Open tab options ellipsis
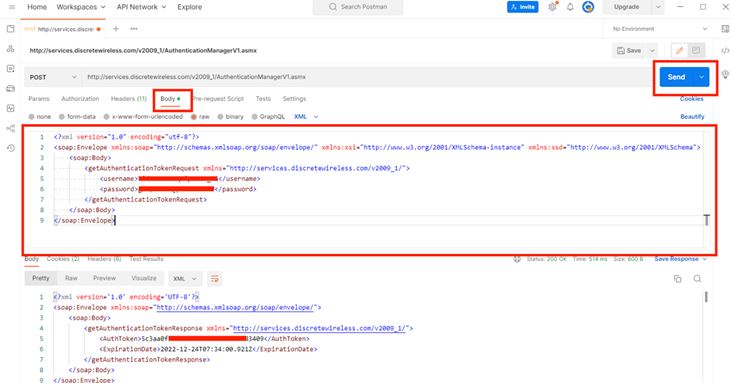This screenshot has height=383, width=731. (x=134, y=29)
